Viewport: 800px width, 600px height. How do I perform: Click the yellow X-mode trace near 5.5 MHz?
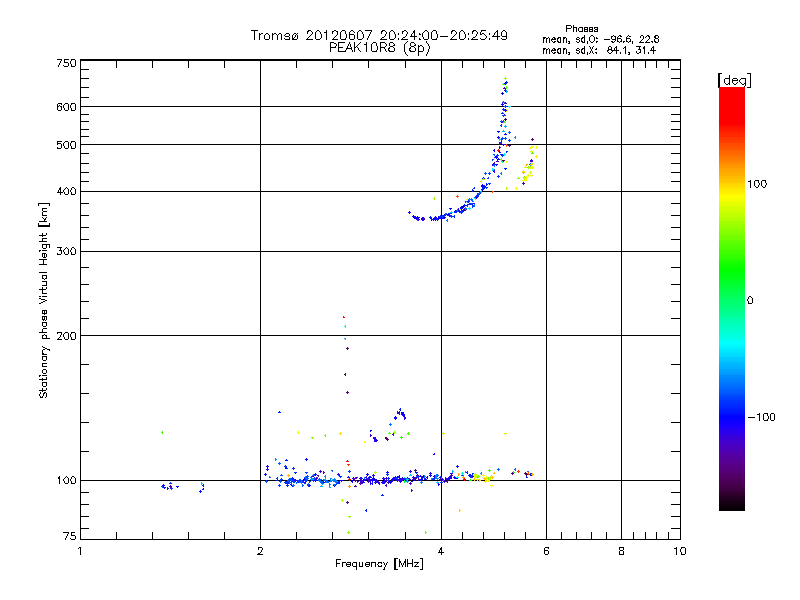[529, 168]
